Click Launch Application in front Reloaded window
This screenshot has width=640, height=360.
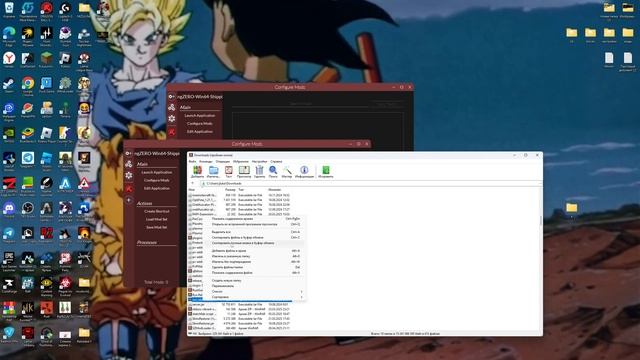pyautogui.click(x=157, y=172)
